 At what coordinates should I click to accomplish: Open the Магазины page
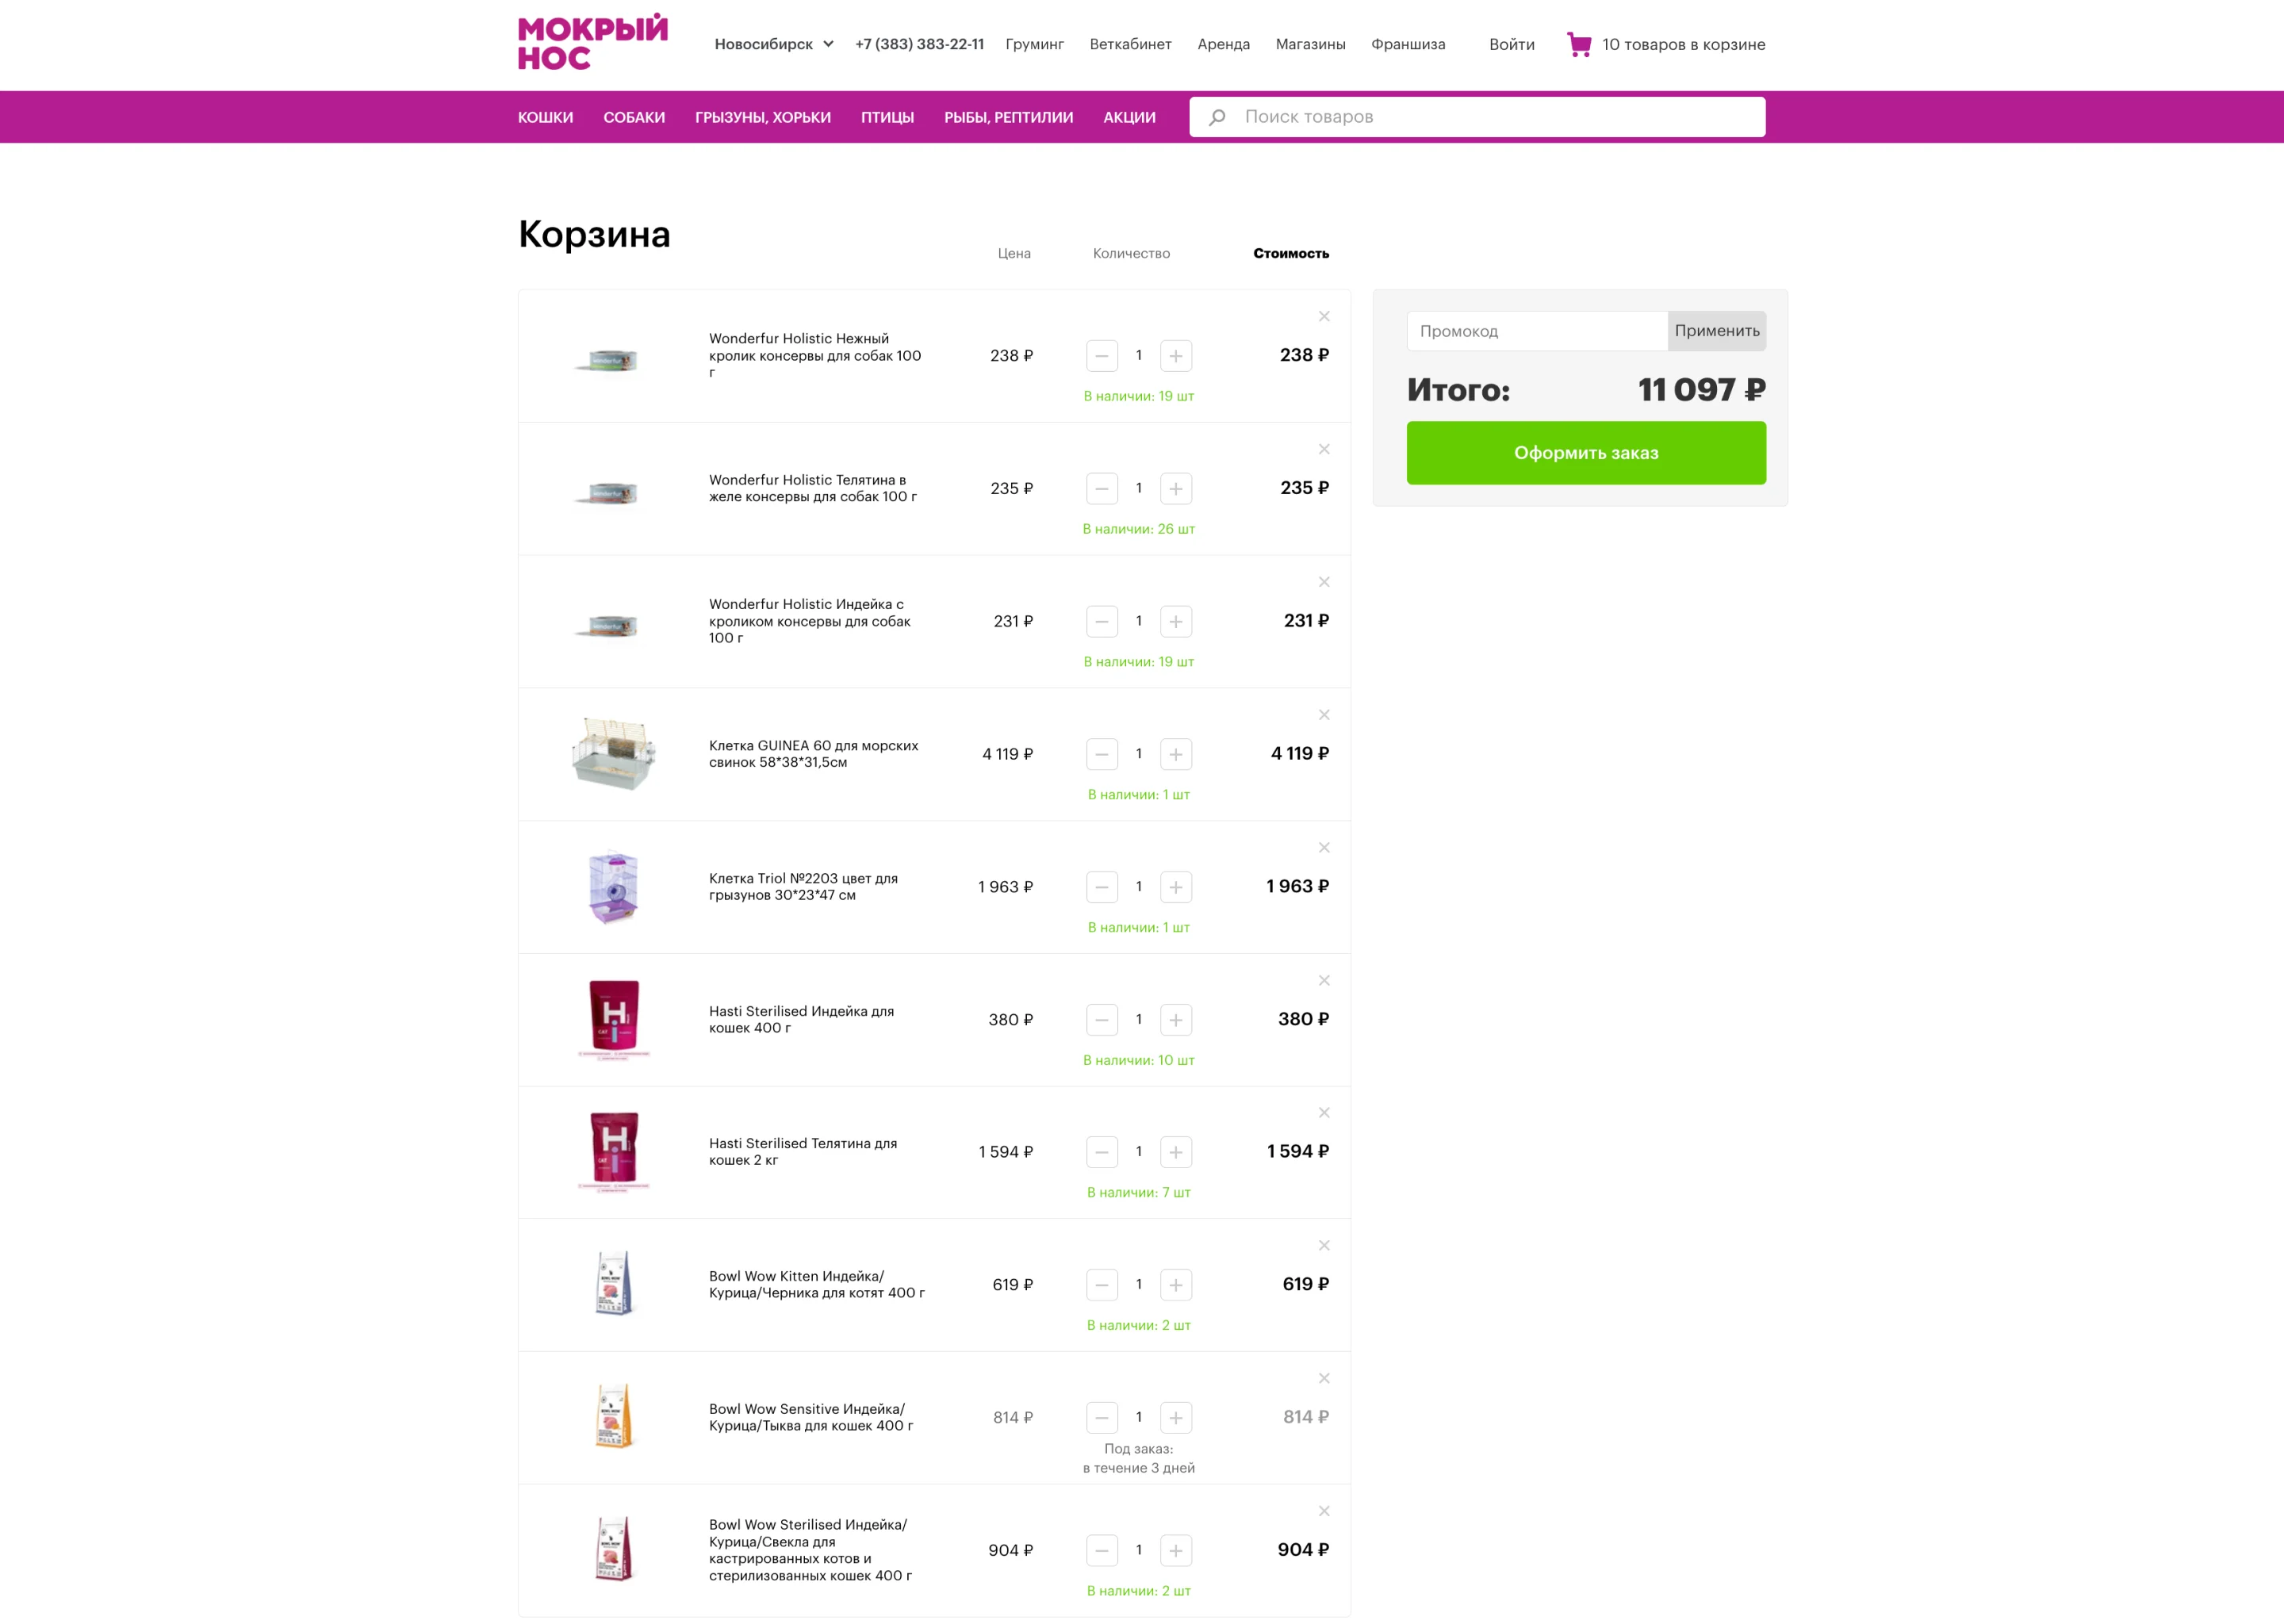point(1311,44)
